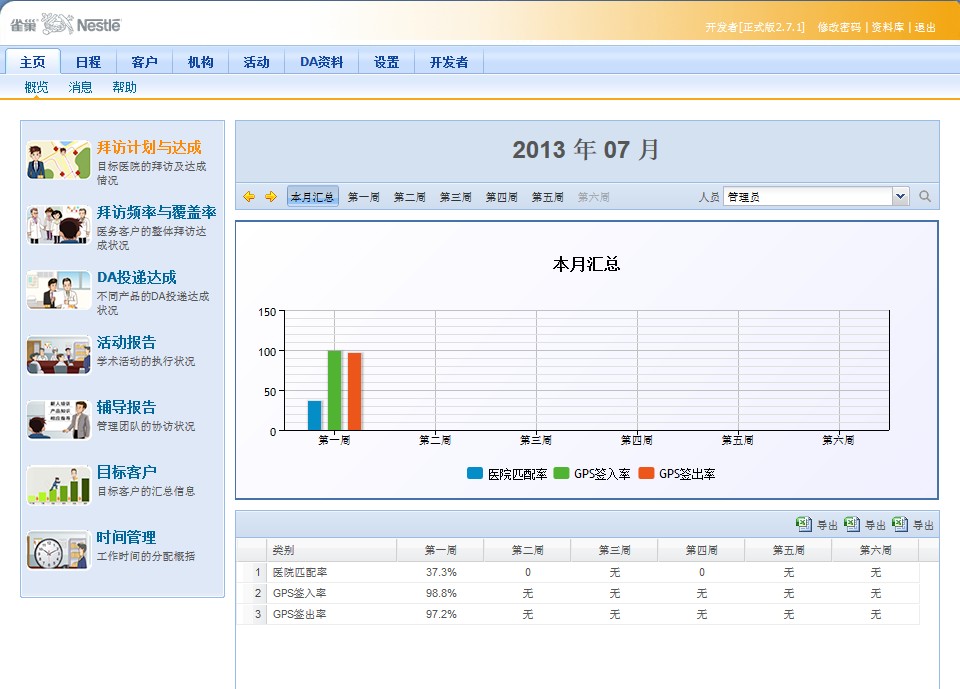Select table row GPS签出率

(577, 614)
